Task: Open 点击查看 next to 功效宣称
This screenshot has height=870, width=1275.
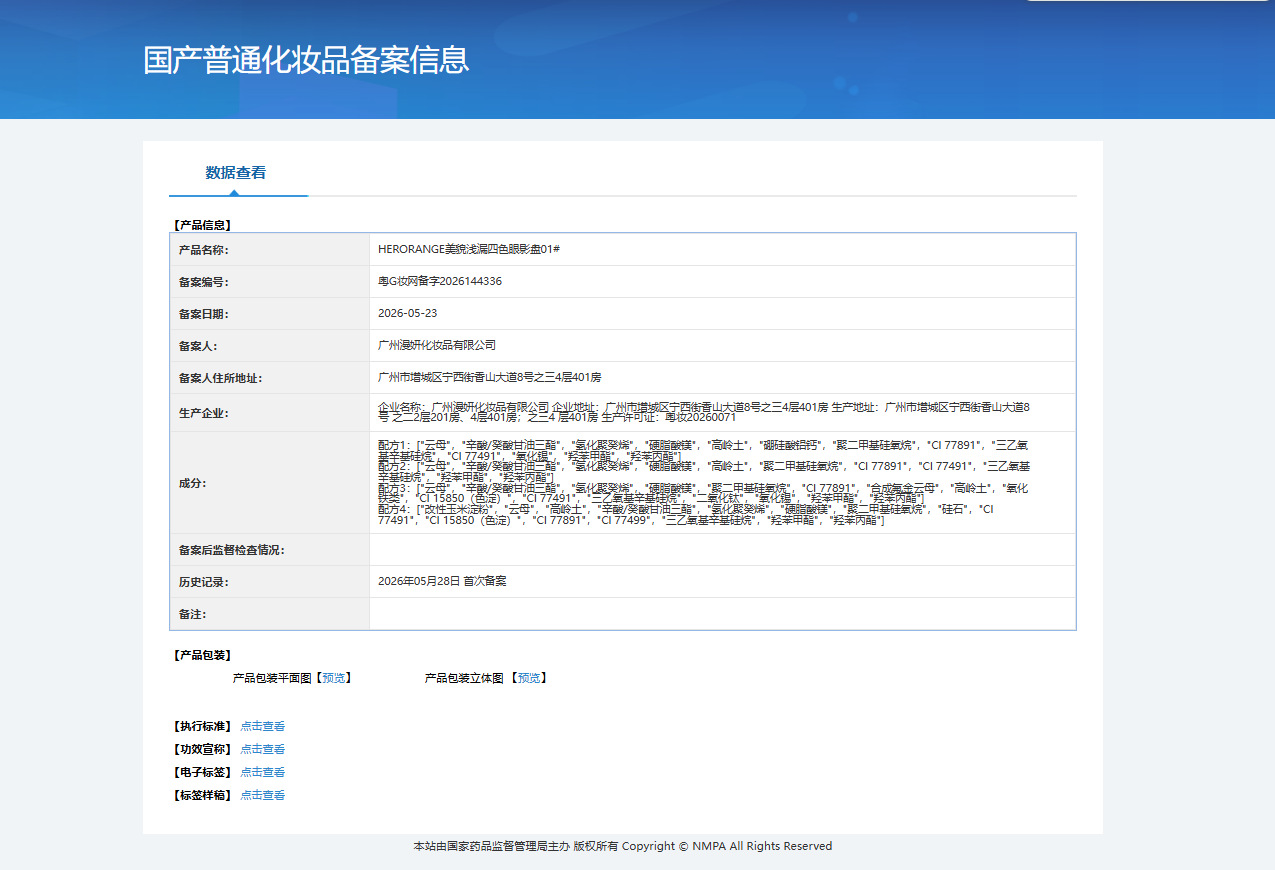Action: [x=263, y=749]
